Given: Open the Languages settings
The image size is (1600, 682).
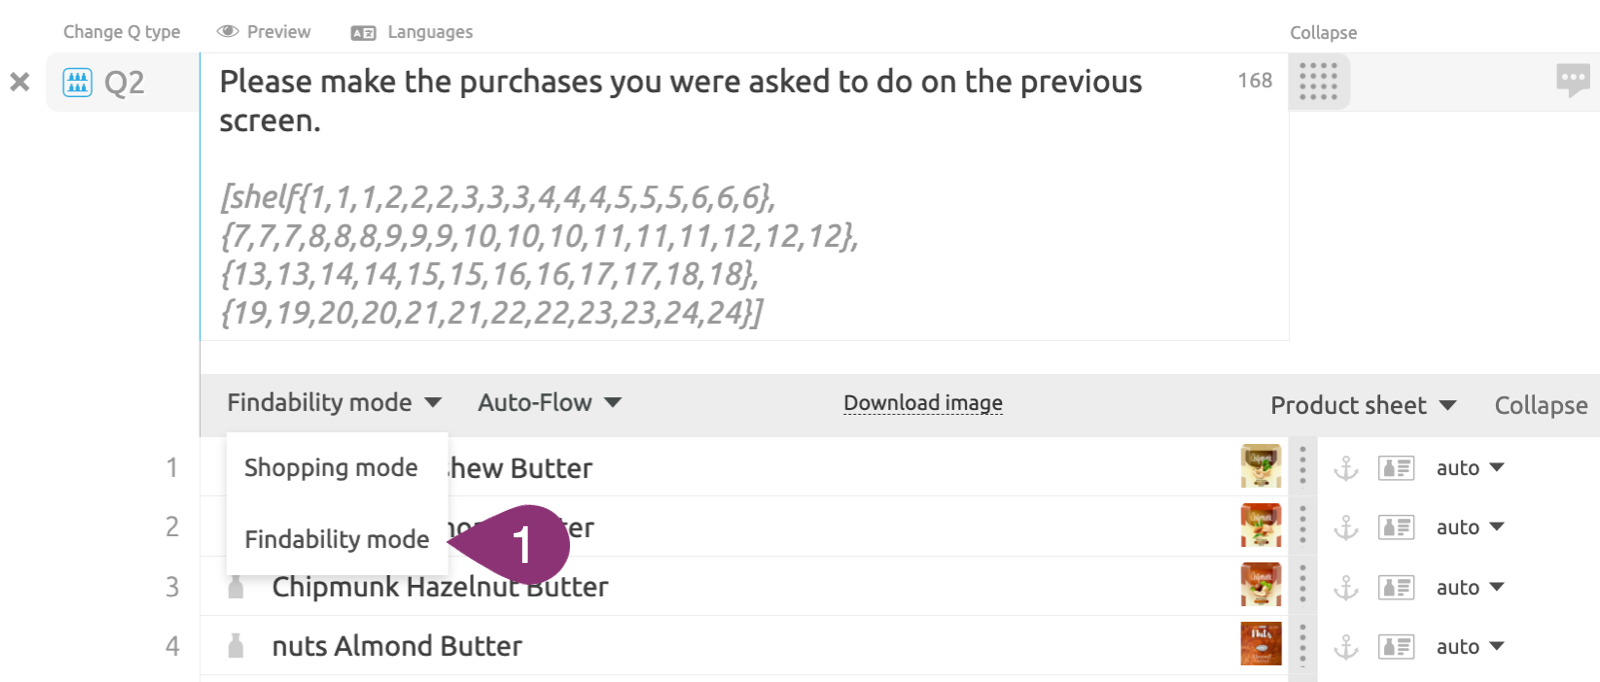Looking at the screenshot, I should tap(412, 32).
